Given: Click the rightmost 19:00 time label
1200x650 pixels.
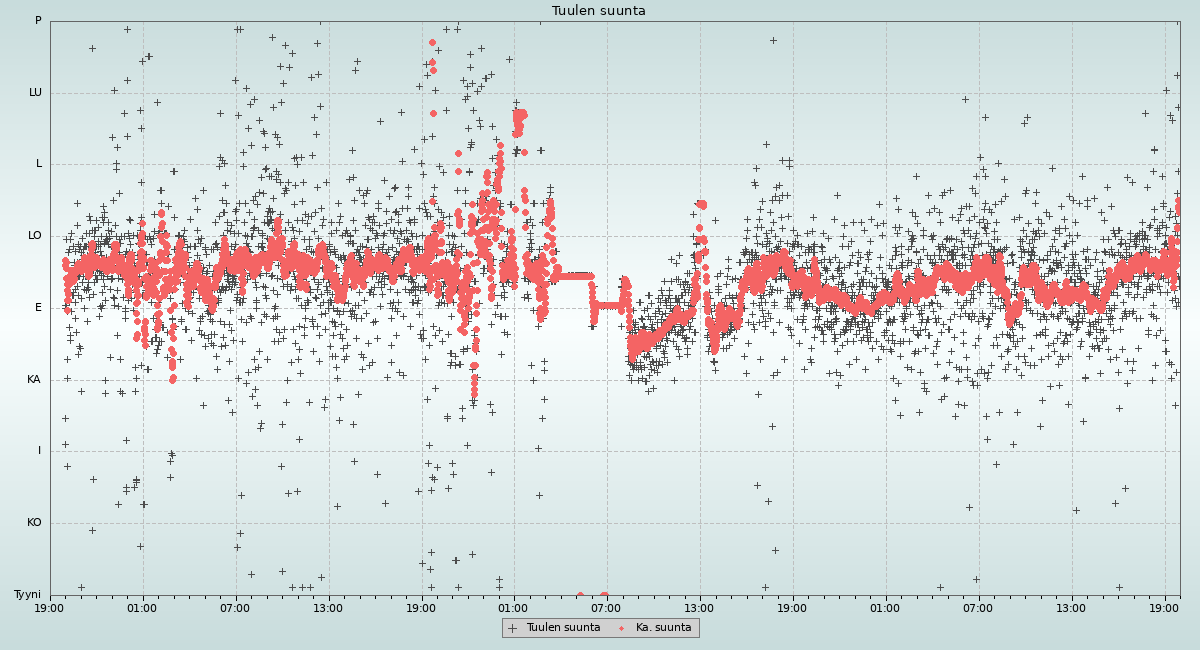Looking at the screenshot, I should [x=1164, y=607].
